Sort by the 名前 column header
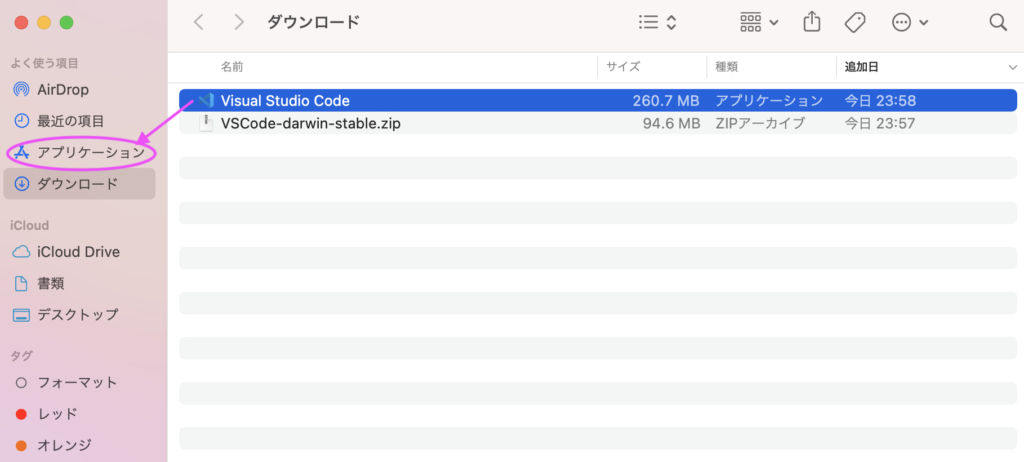1024x462 pixels. pyautogui.click(x=232, y=67)
